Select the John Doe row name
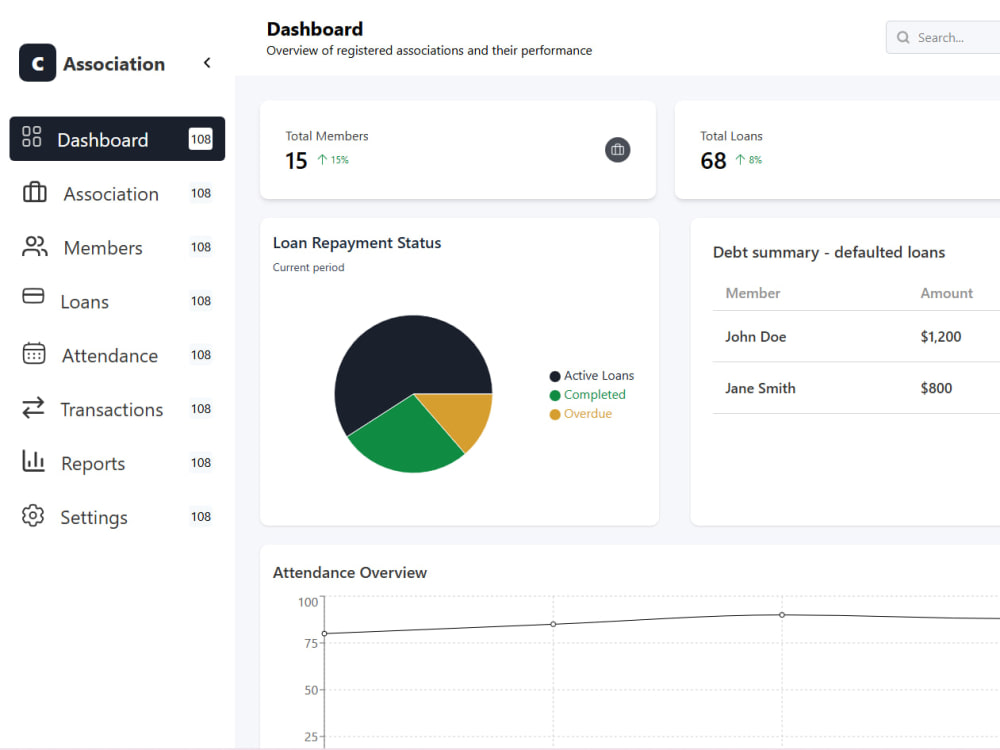Image resolution: width=1000 pixels, height=750 pixels. (756, 337)
